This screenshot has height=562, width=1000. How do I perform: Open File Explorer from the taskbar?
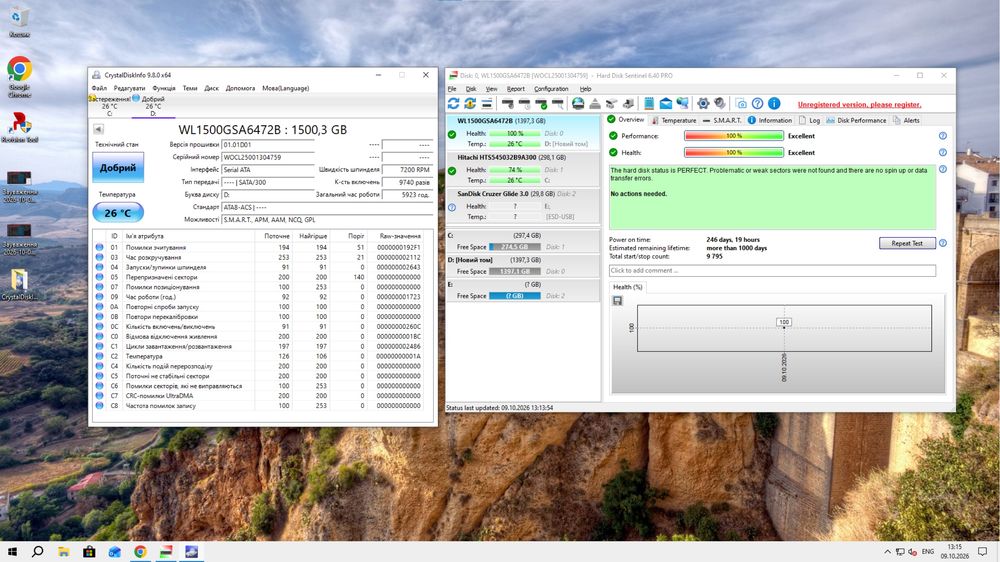click(64, 551)
